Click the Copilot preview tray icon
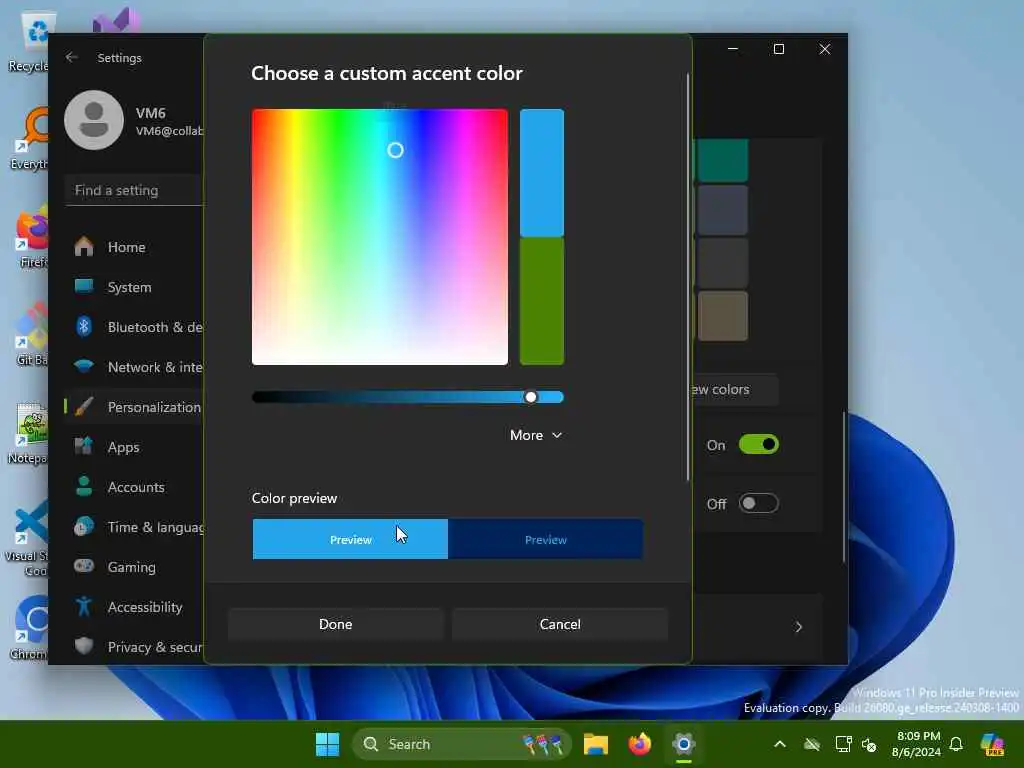 click(x=992, y=744)
